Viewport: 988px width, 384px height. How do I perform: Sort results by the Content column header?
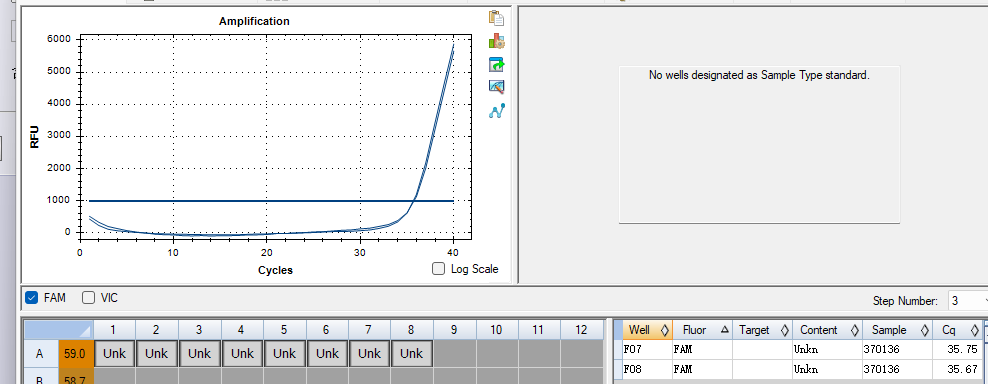pos(827,330)
